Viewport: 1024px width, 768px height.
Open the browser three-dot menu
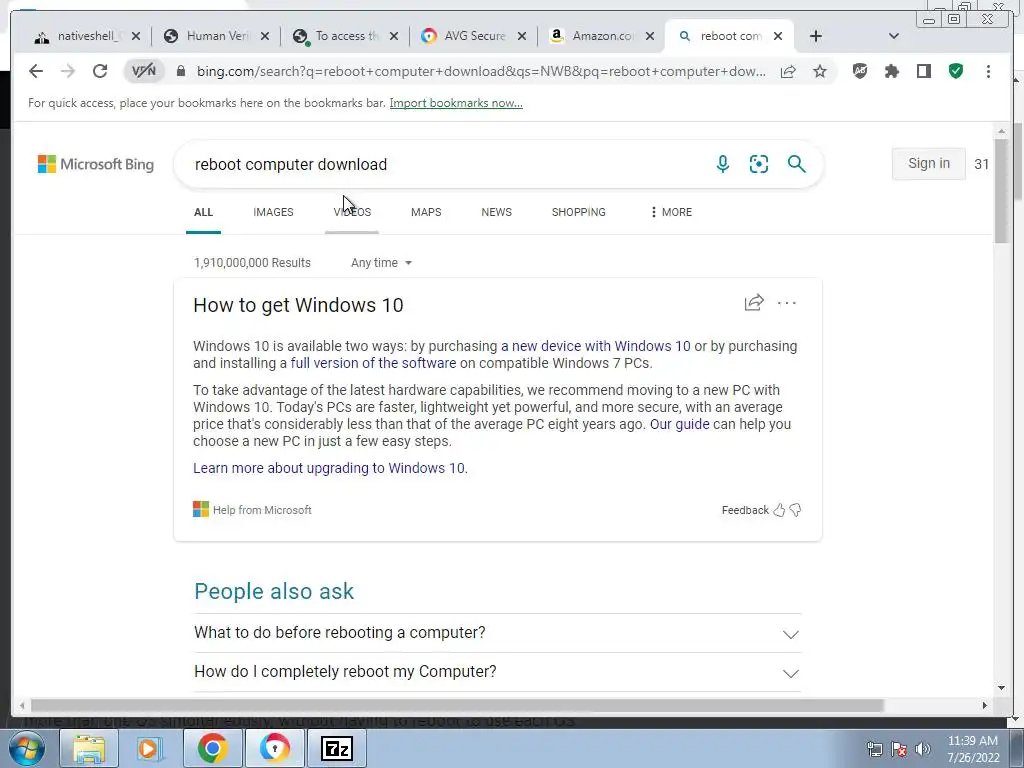(988, 71)
